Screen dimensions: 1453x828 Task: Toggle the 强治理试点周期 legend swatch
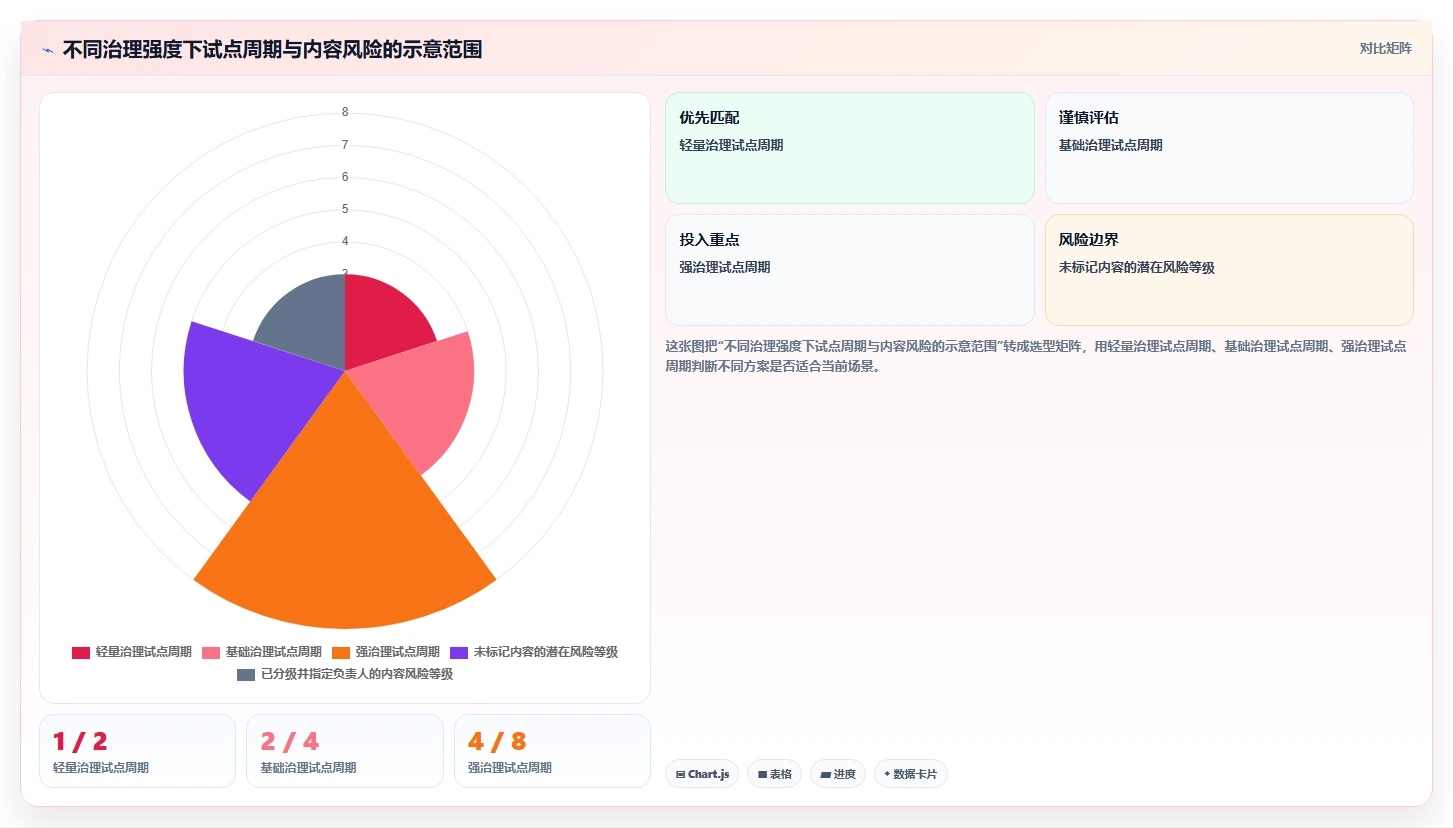[x=341, y=652]
